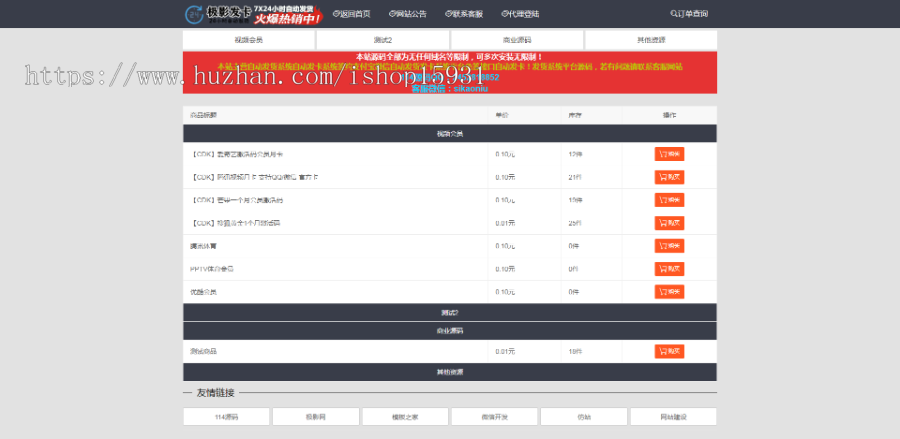The image size is (900, 439).
Task: Open the 模板之家 friendly link
Action: [405, 417]
